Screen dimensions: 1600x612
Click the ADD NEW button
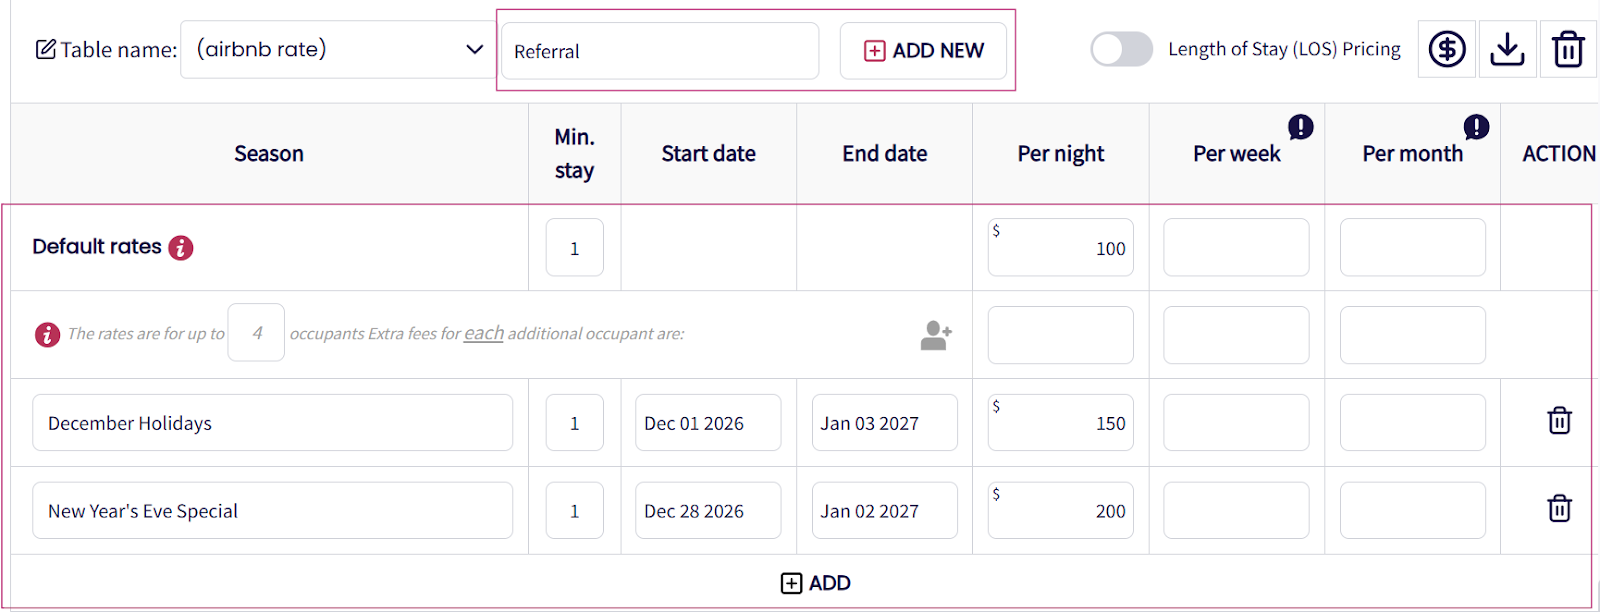point(923,51)
